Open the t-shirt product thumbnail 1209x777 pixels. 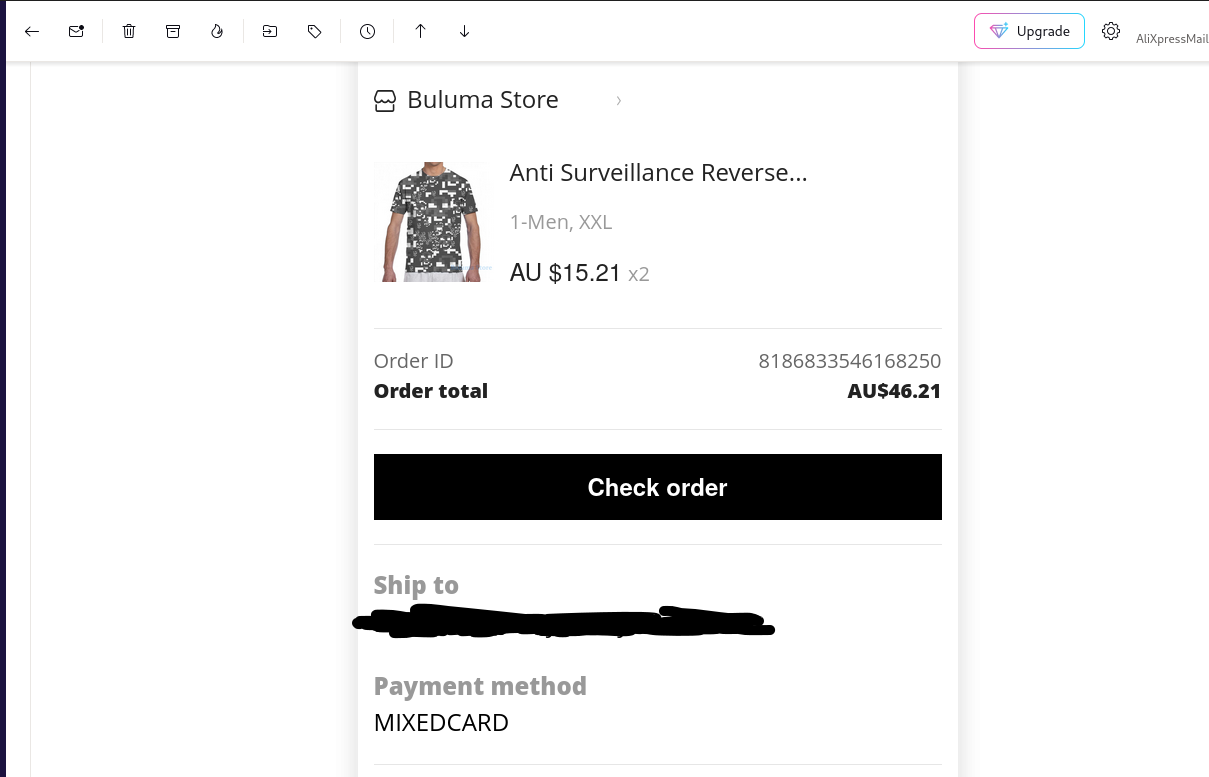(x=433, y=222)
